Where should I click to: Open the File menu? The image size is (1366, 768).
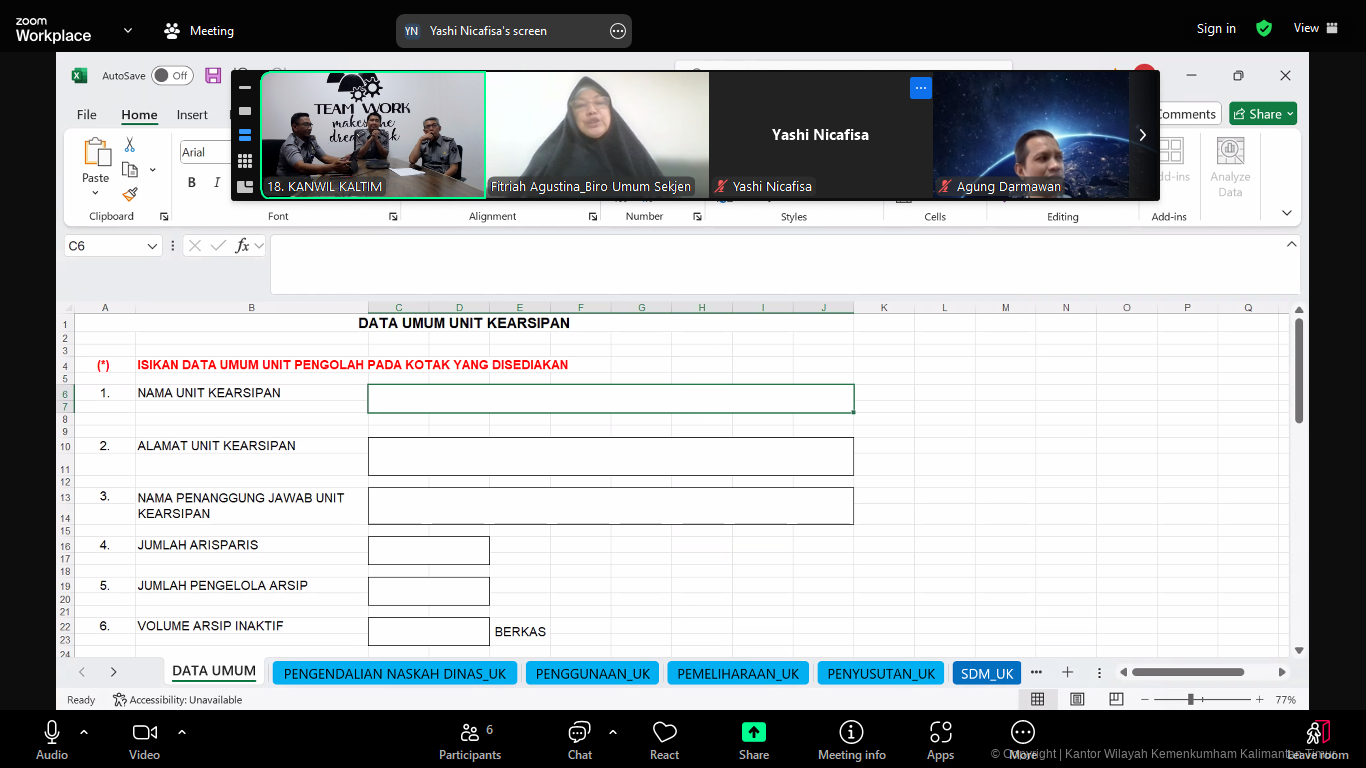[x=87, y=115]
